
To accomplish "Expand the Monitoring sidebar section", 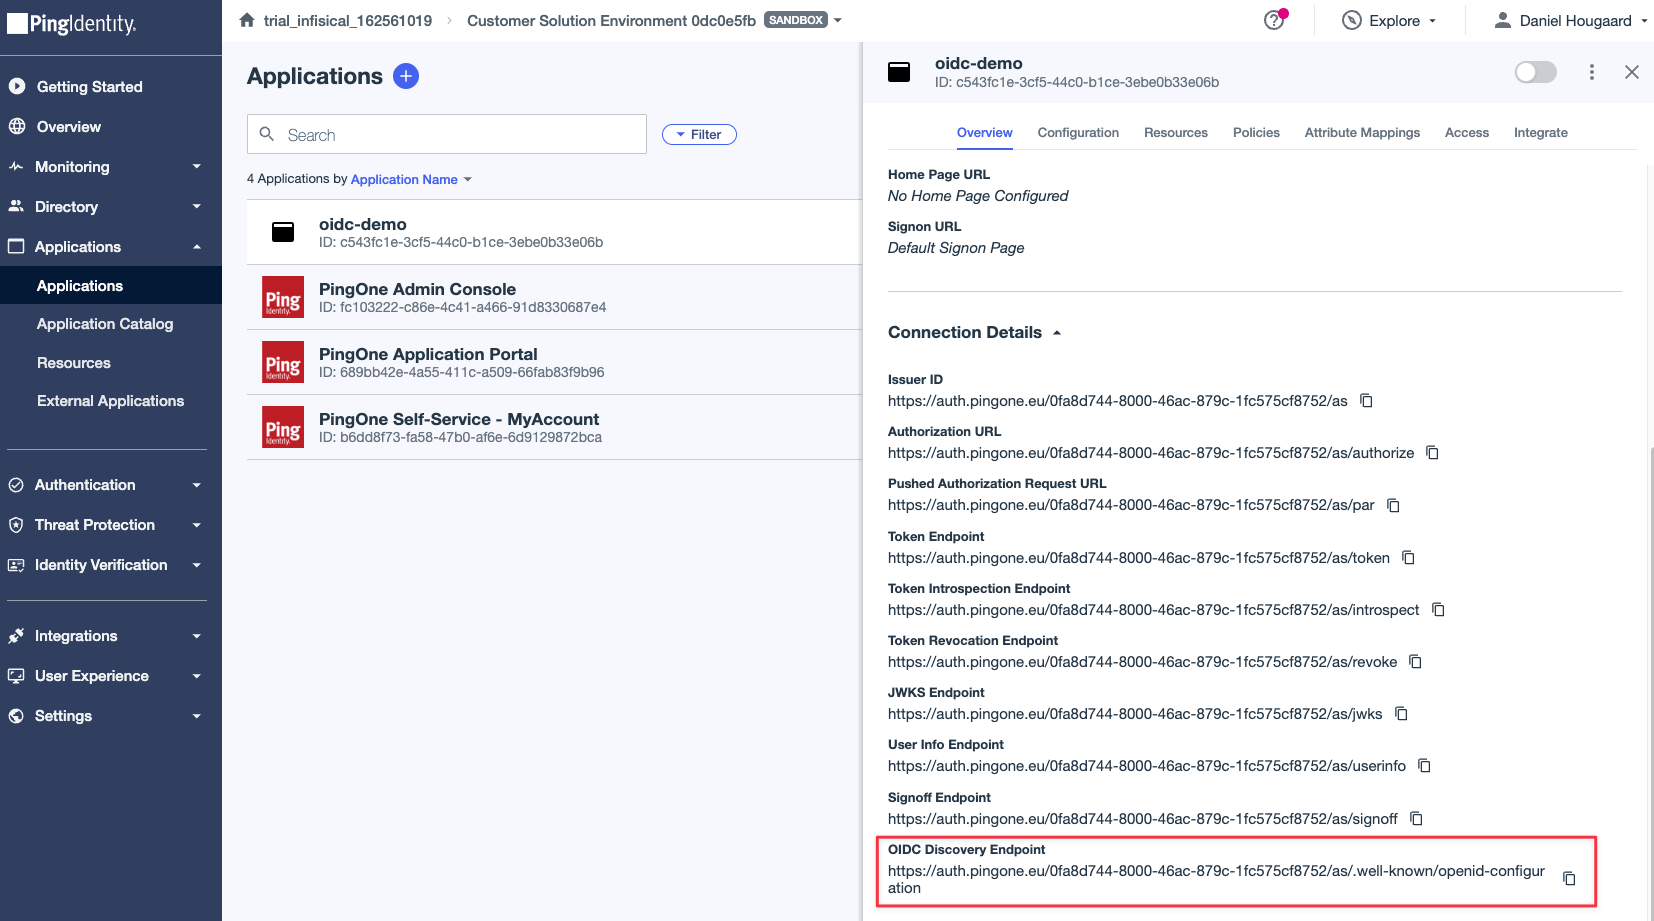I will tap(110, 167).
